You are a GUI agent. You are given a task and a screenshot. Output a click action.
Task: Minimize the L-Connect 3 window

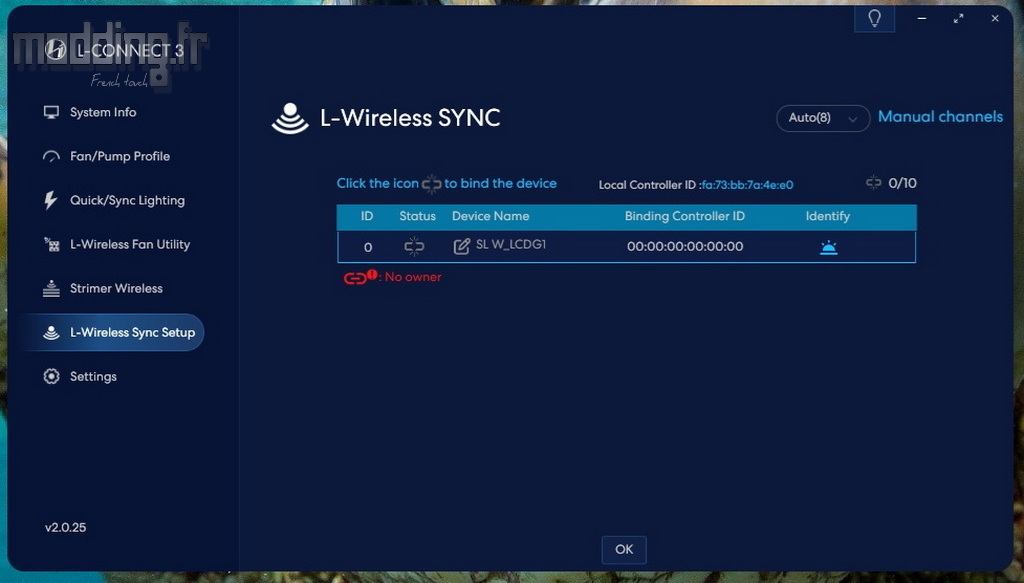click(921, 18)
